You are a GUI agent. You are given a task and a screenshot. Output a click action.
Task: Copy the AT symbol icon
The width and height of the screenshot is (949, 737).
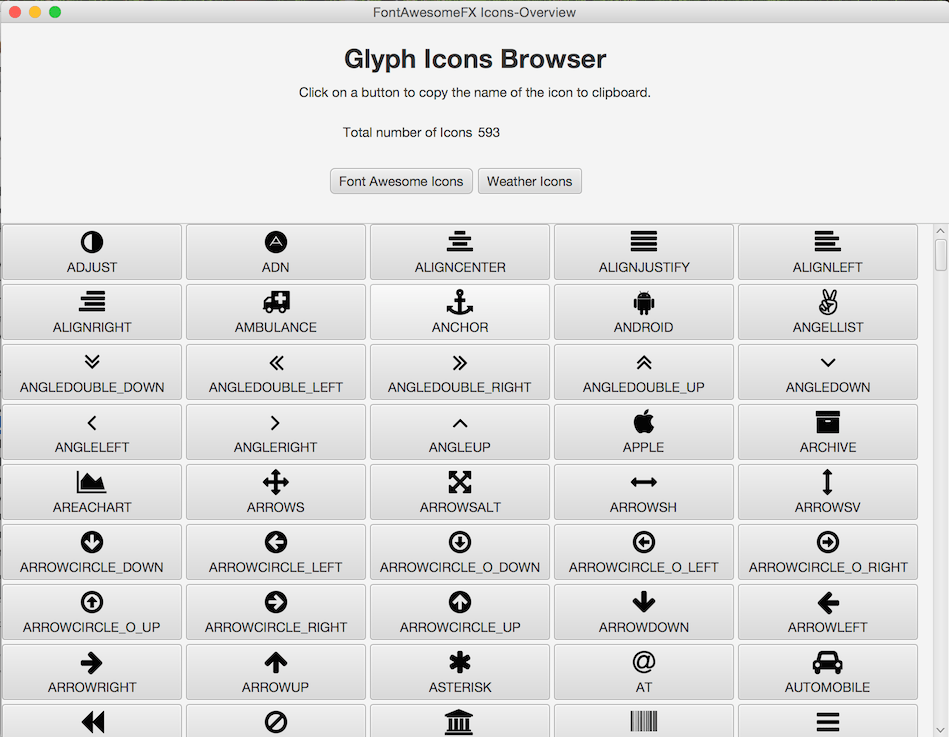point(644,672)
